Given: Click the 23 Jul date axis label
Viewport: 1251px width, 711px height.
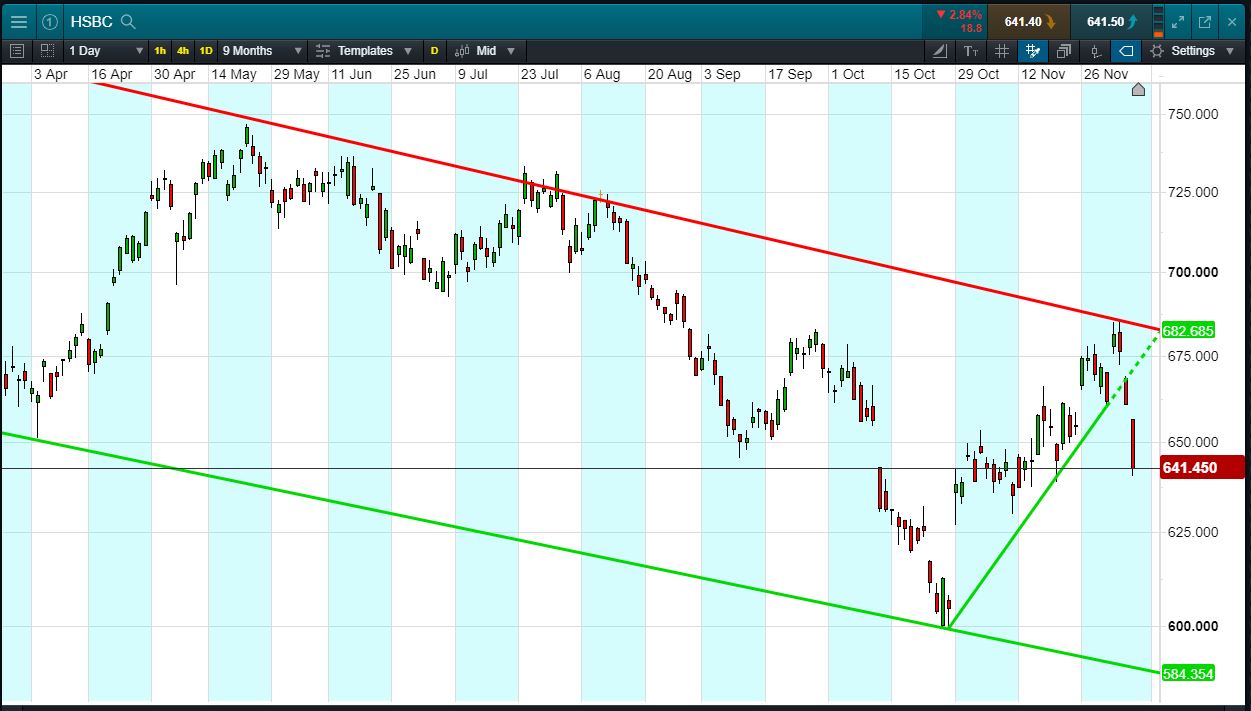Looking at the screenshot, I should coord(541,74).
